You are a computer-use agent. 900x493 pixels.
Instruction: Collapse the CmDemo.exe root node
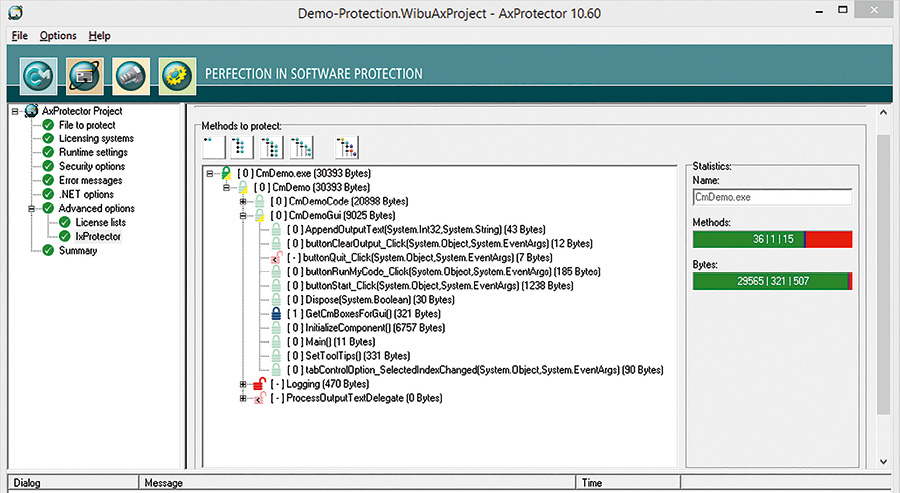tap(210, 173)
